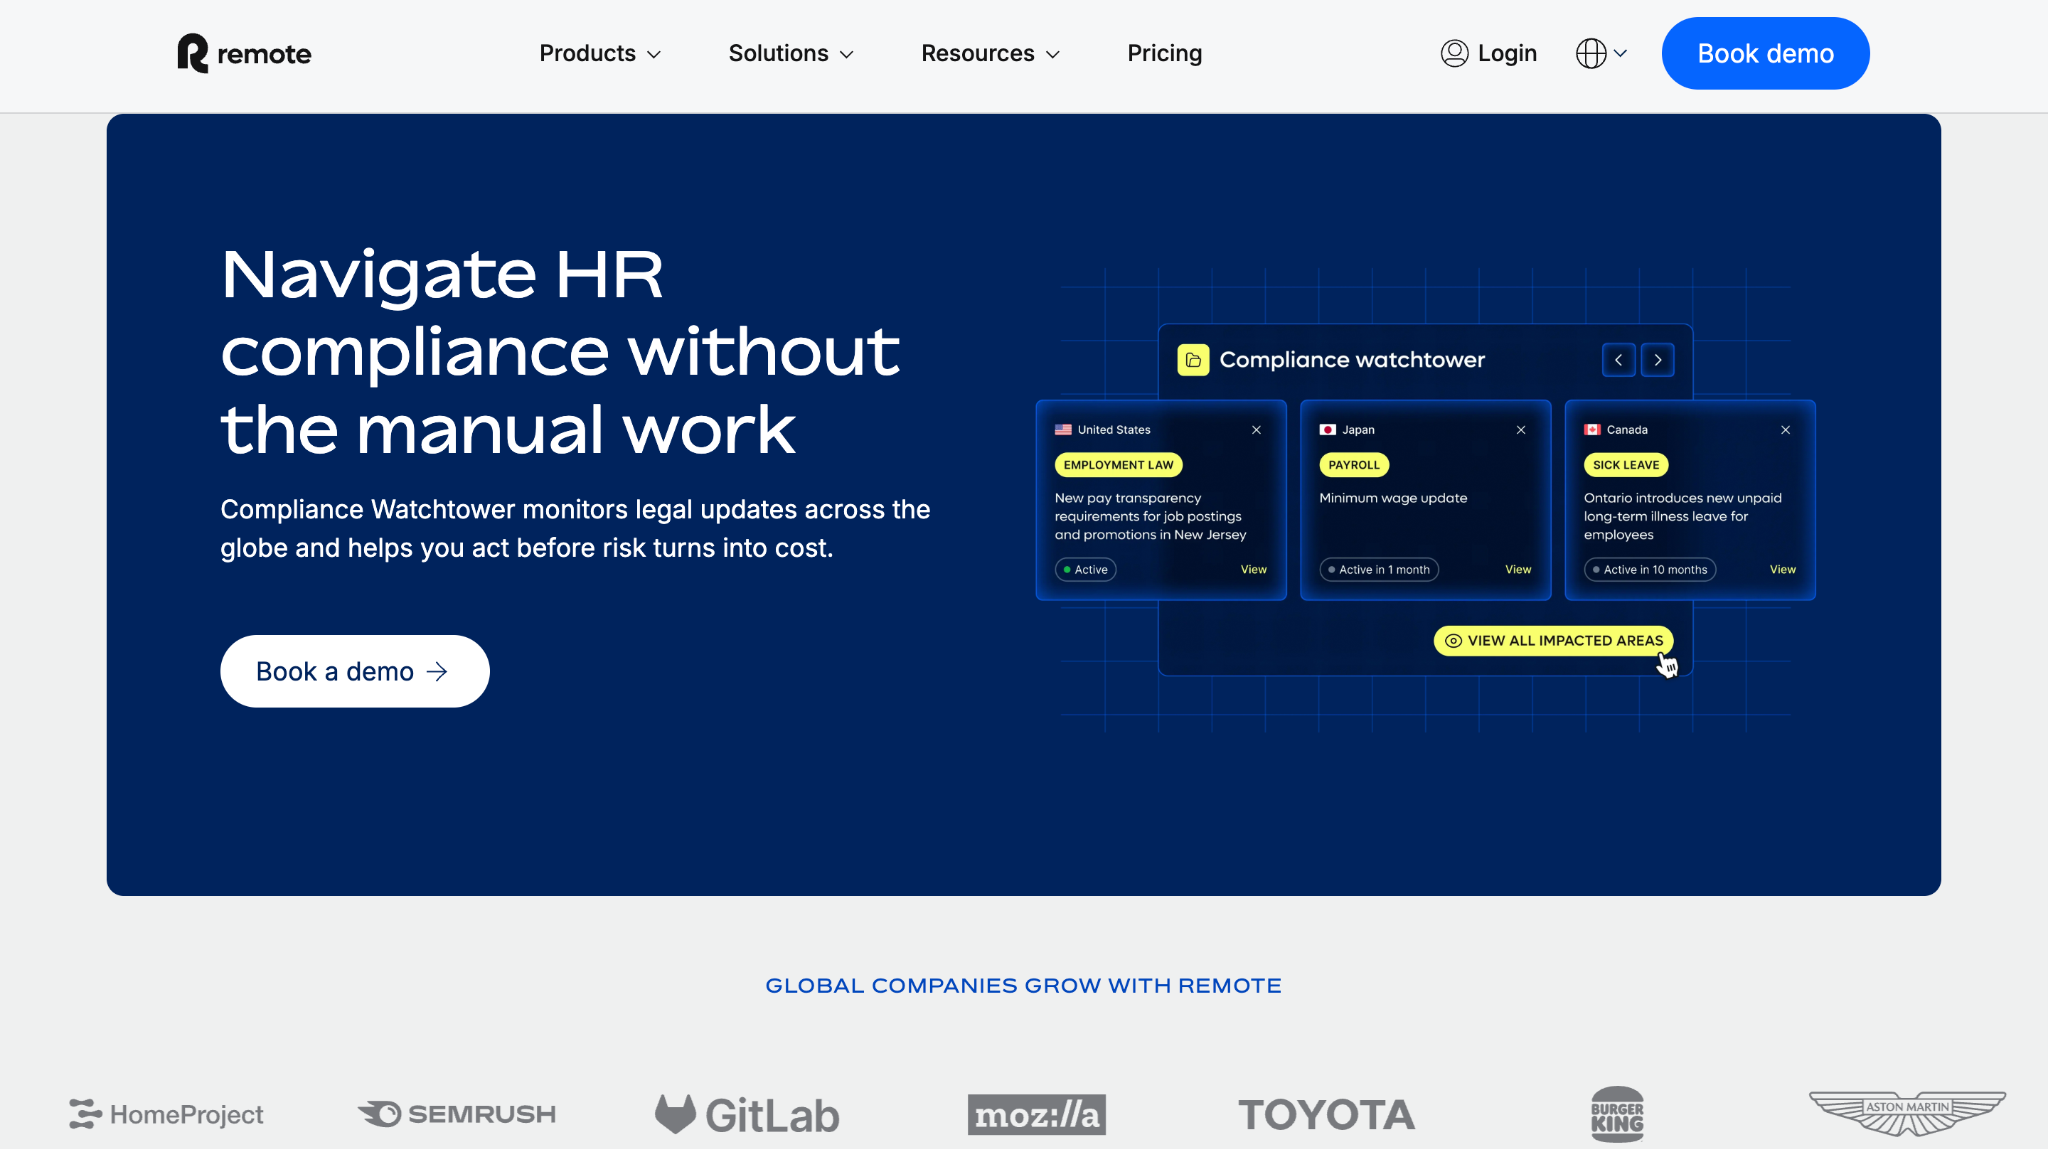Open the language globe selector
Image resolution: width=2048 pixels, height=1149 pixels.
tap(1600, 53)
